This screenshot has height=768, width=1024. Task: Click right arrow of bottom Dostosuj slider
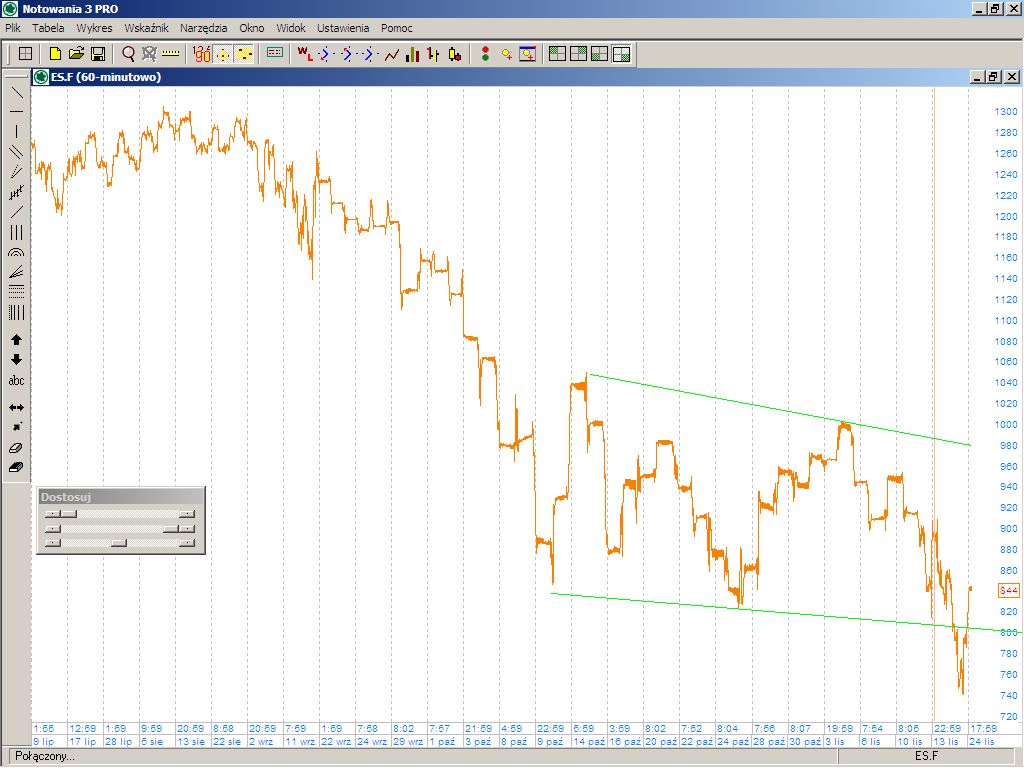[x=187, y=543]
